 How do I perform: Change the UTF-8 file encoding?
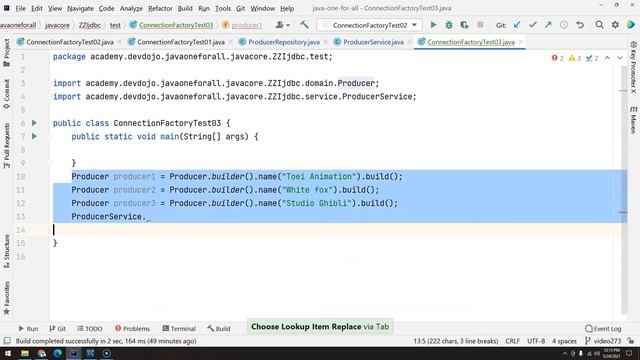click(x=536, y=341)
